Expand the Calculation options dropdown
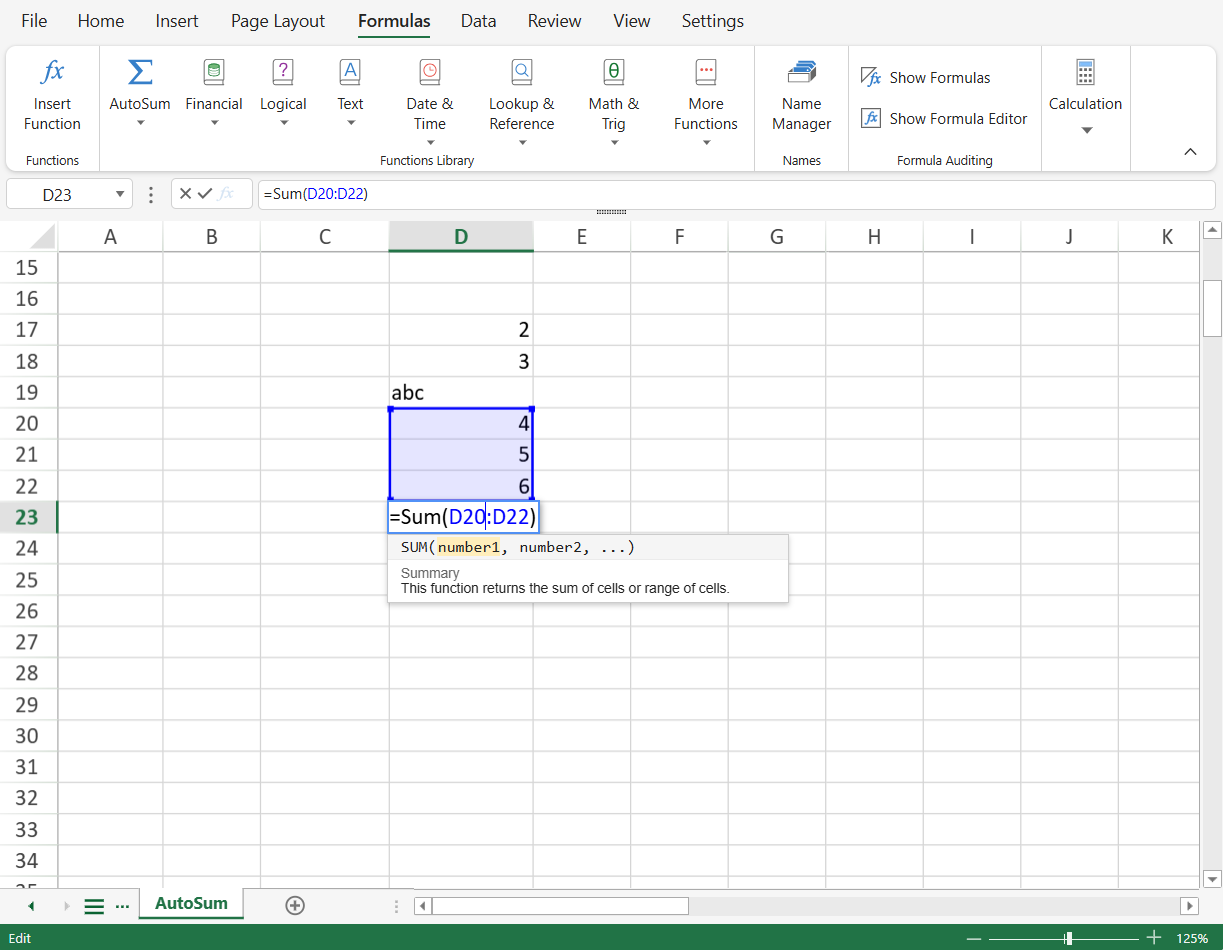 1086,130
